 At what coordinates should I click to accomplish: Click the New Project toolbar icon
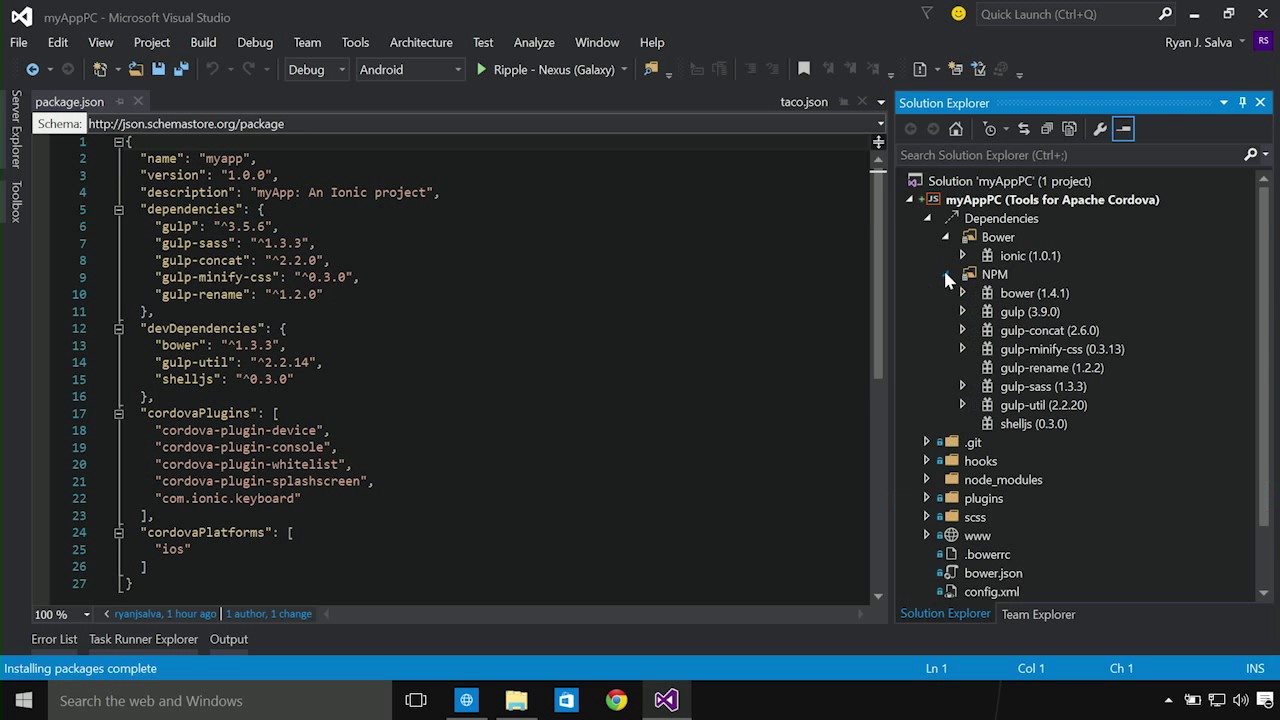coord(100,69)
